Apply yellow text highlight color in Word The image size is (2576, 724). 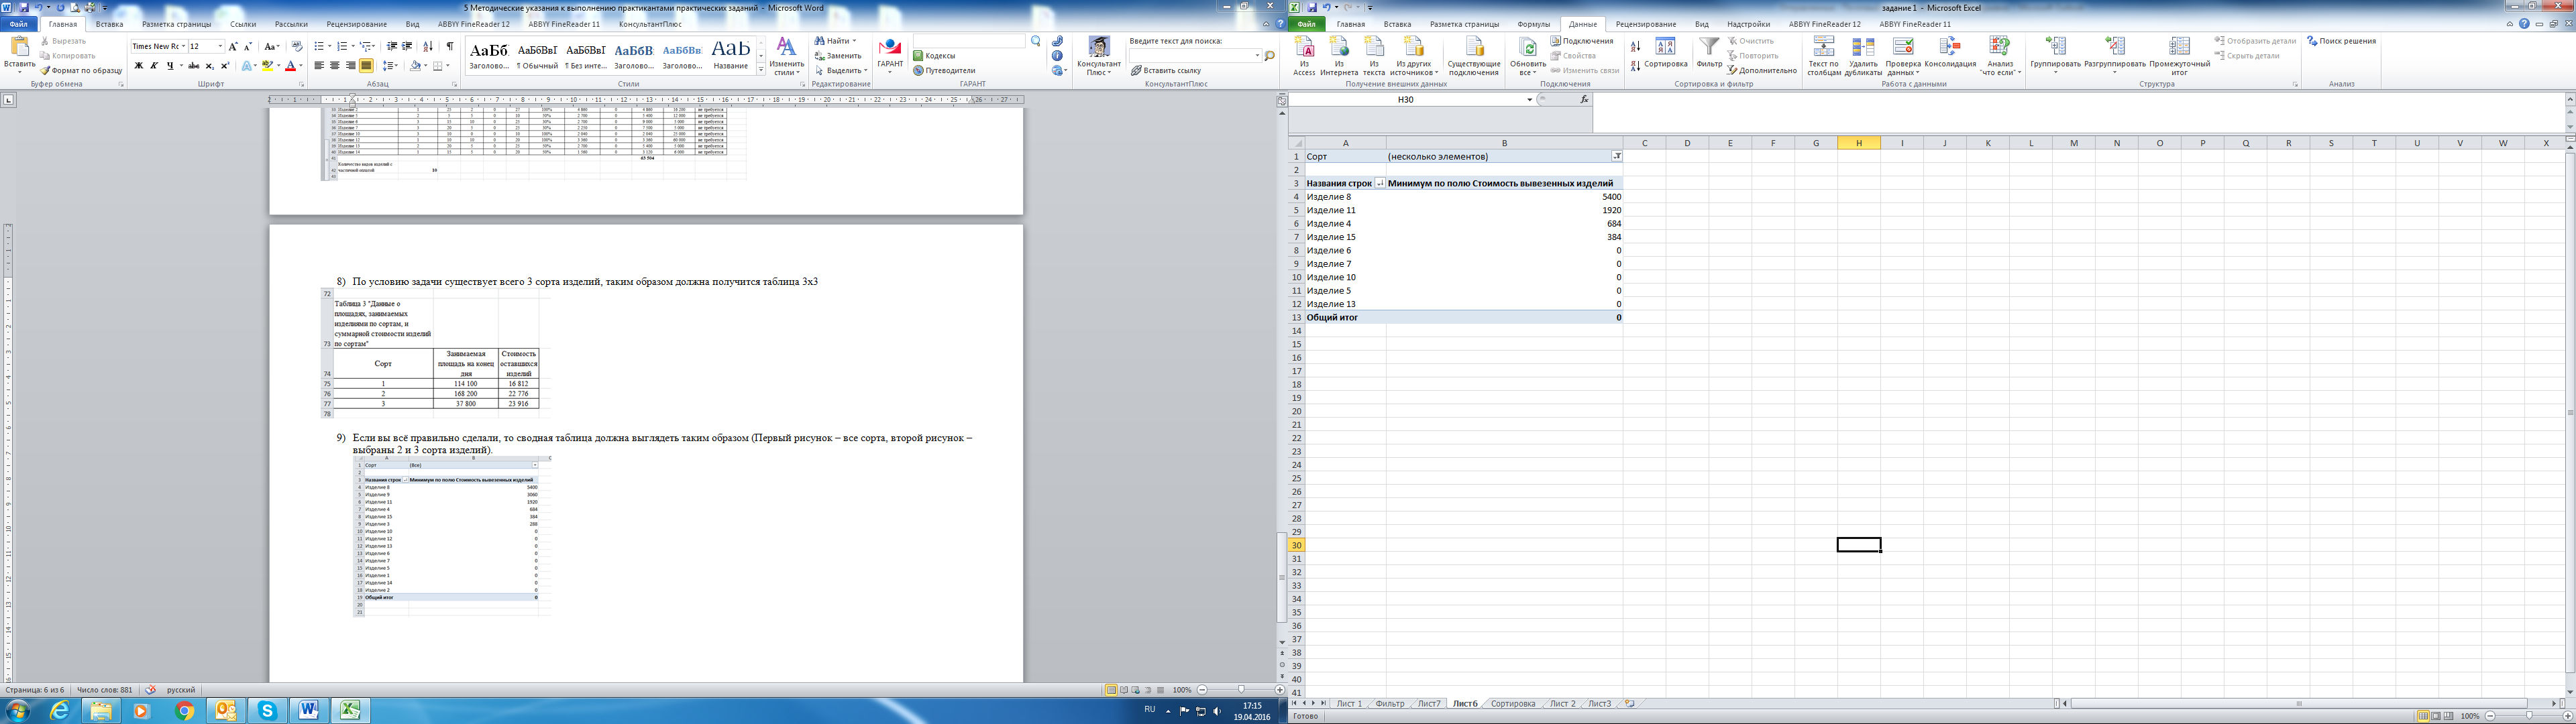pos(267,66)
